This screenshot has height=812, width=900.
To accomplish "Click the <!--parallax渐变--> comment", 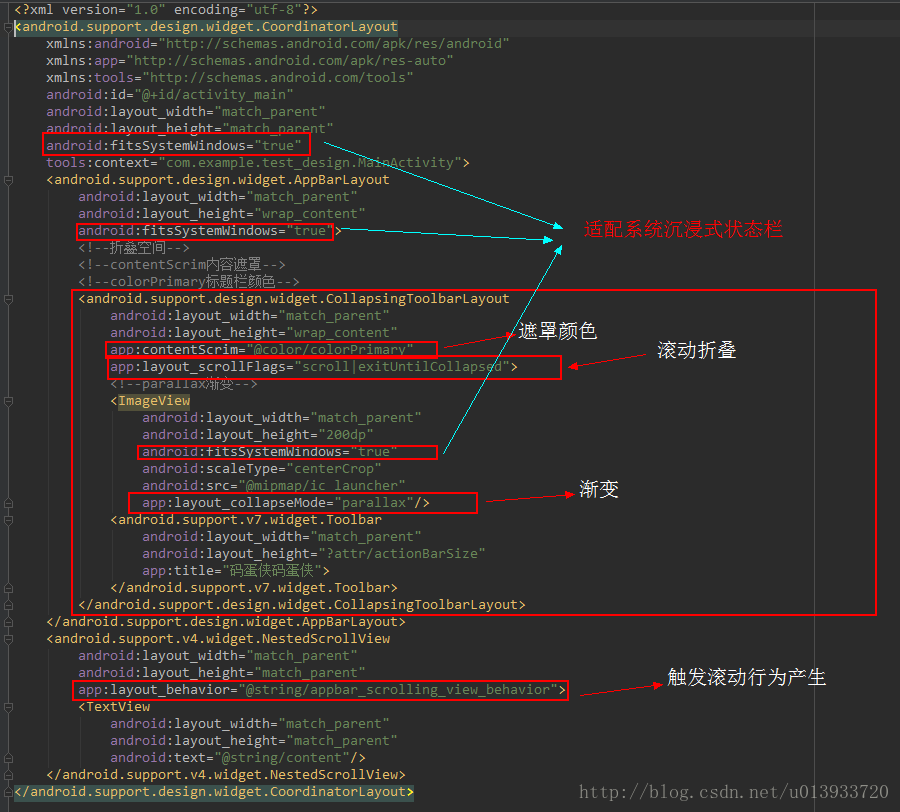I will click(x=184, y=384).
